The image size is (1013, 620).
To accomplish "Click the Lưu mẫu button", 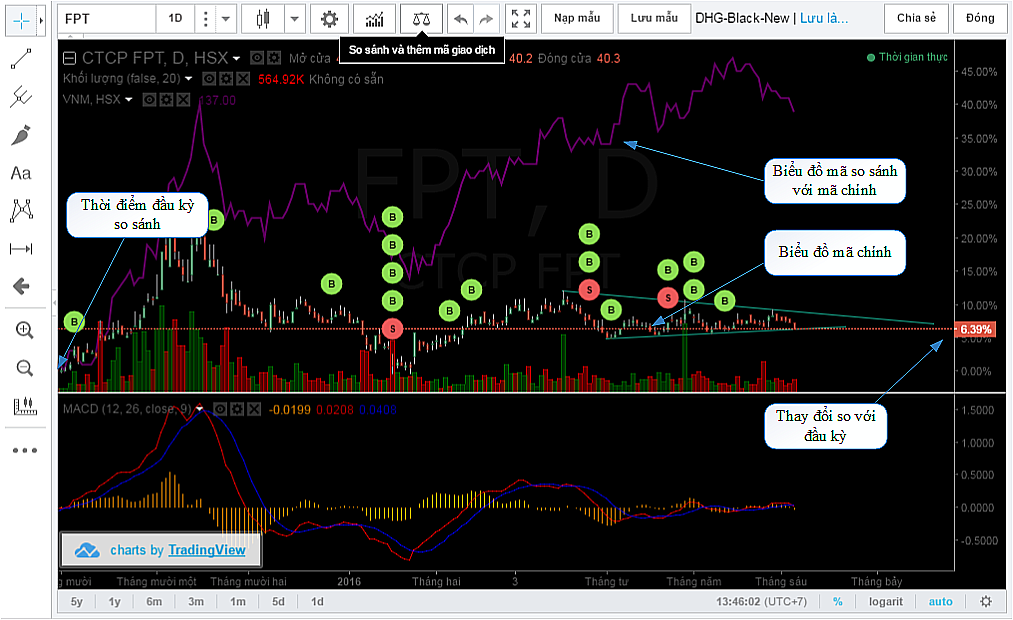I will point(654,18).
